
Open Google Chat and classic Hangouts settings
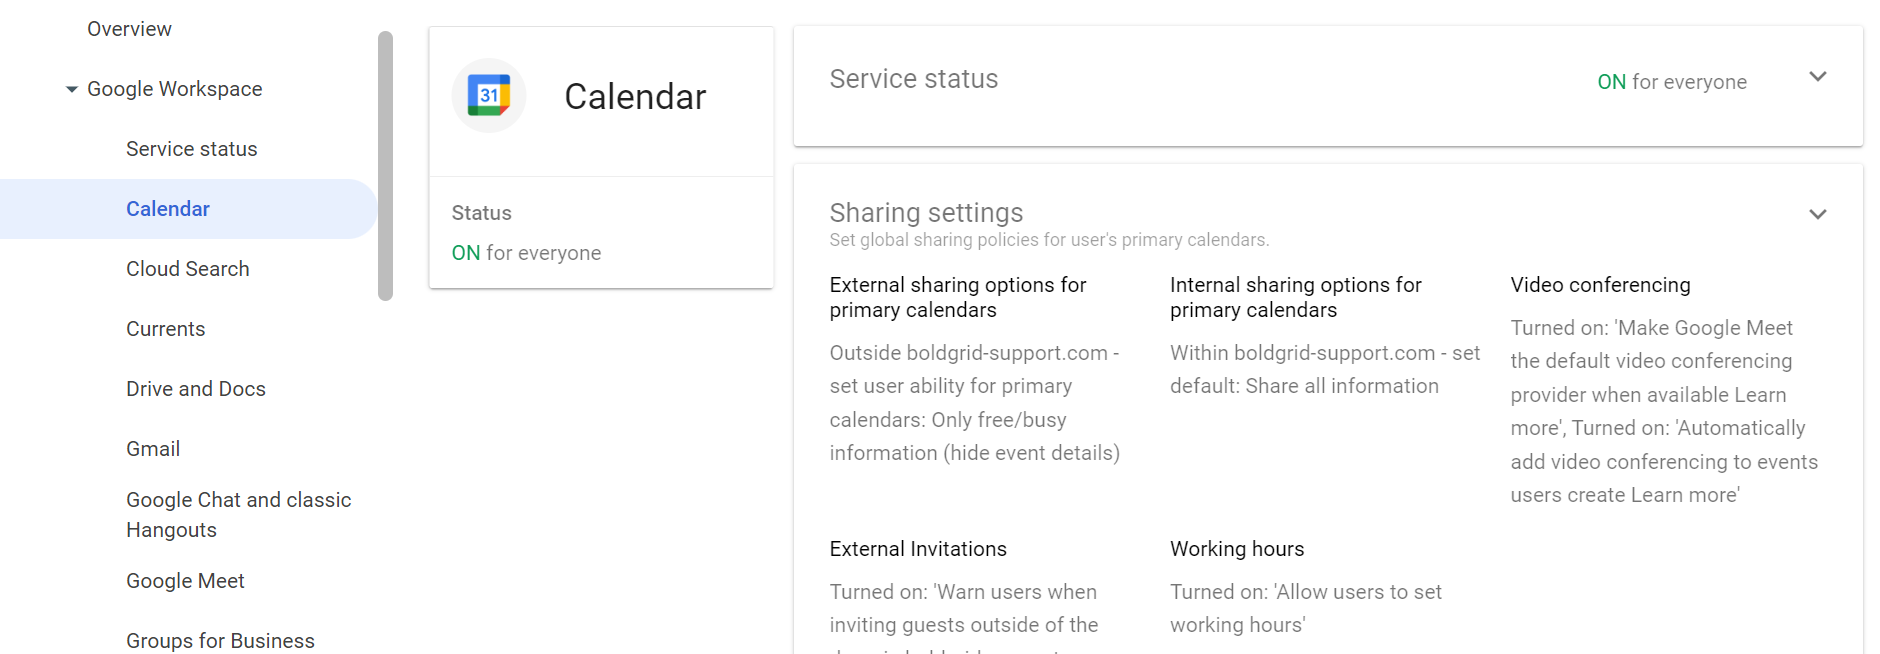[238, 514]
